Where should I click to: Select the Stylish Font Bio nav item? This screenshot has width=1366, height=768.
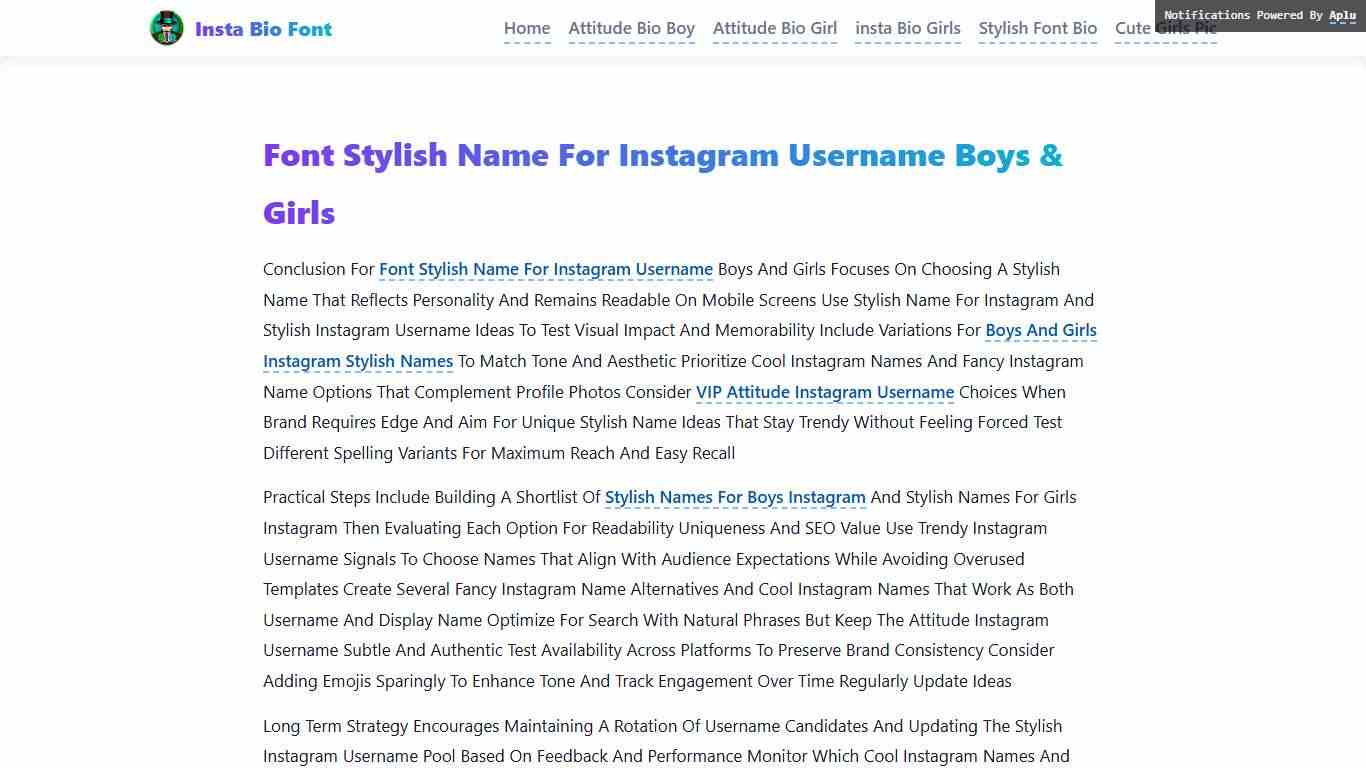(x=1037, y=28)
